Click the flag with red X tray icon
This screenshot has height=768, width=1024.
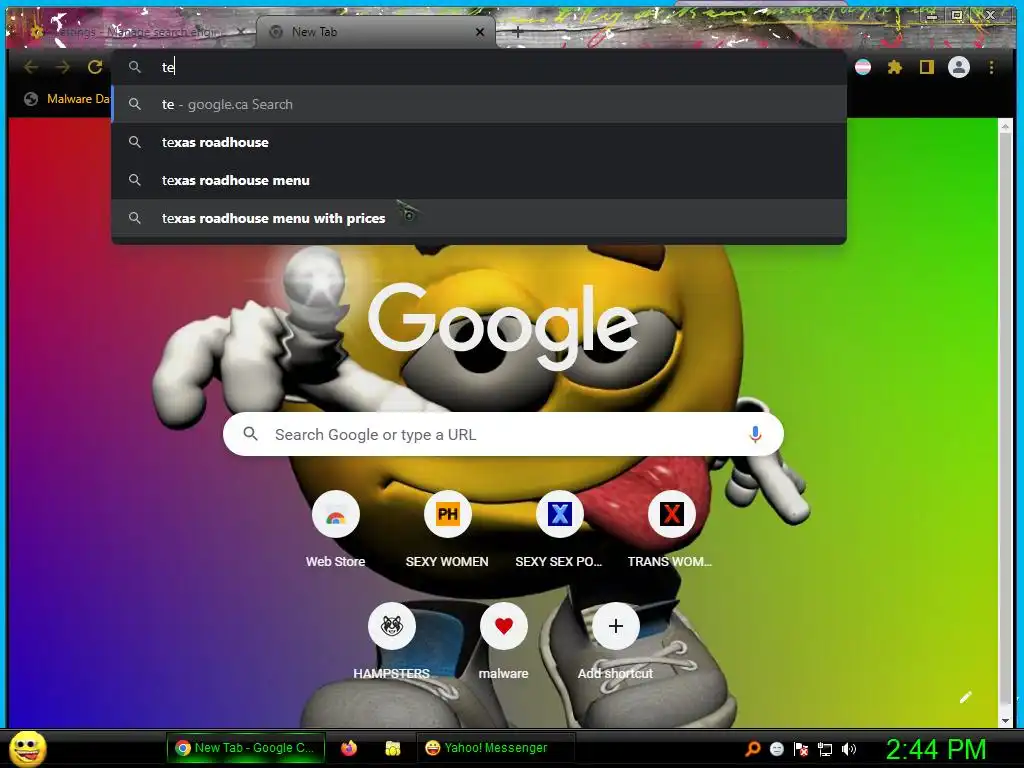(x=801, y=748)
